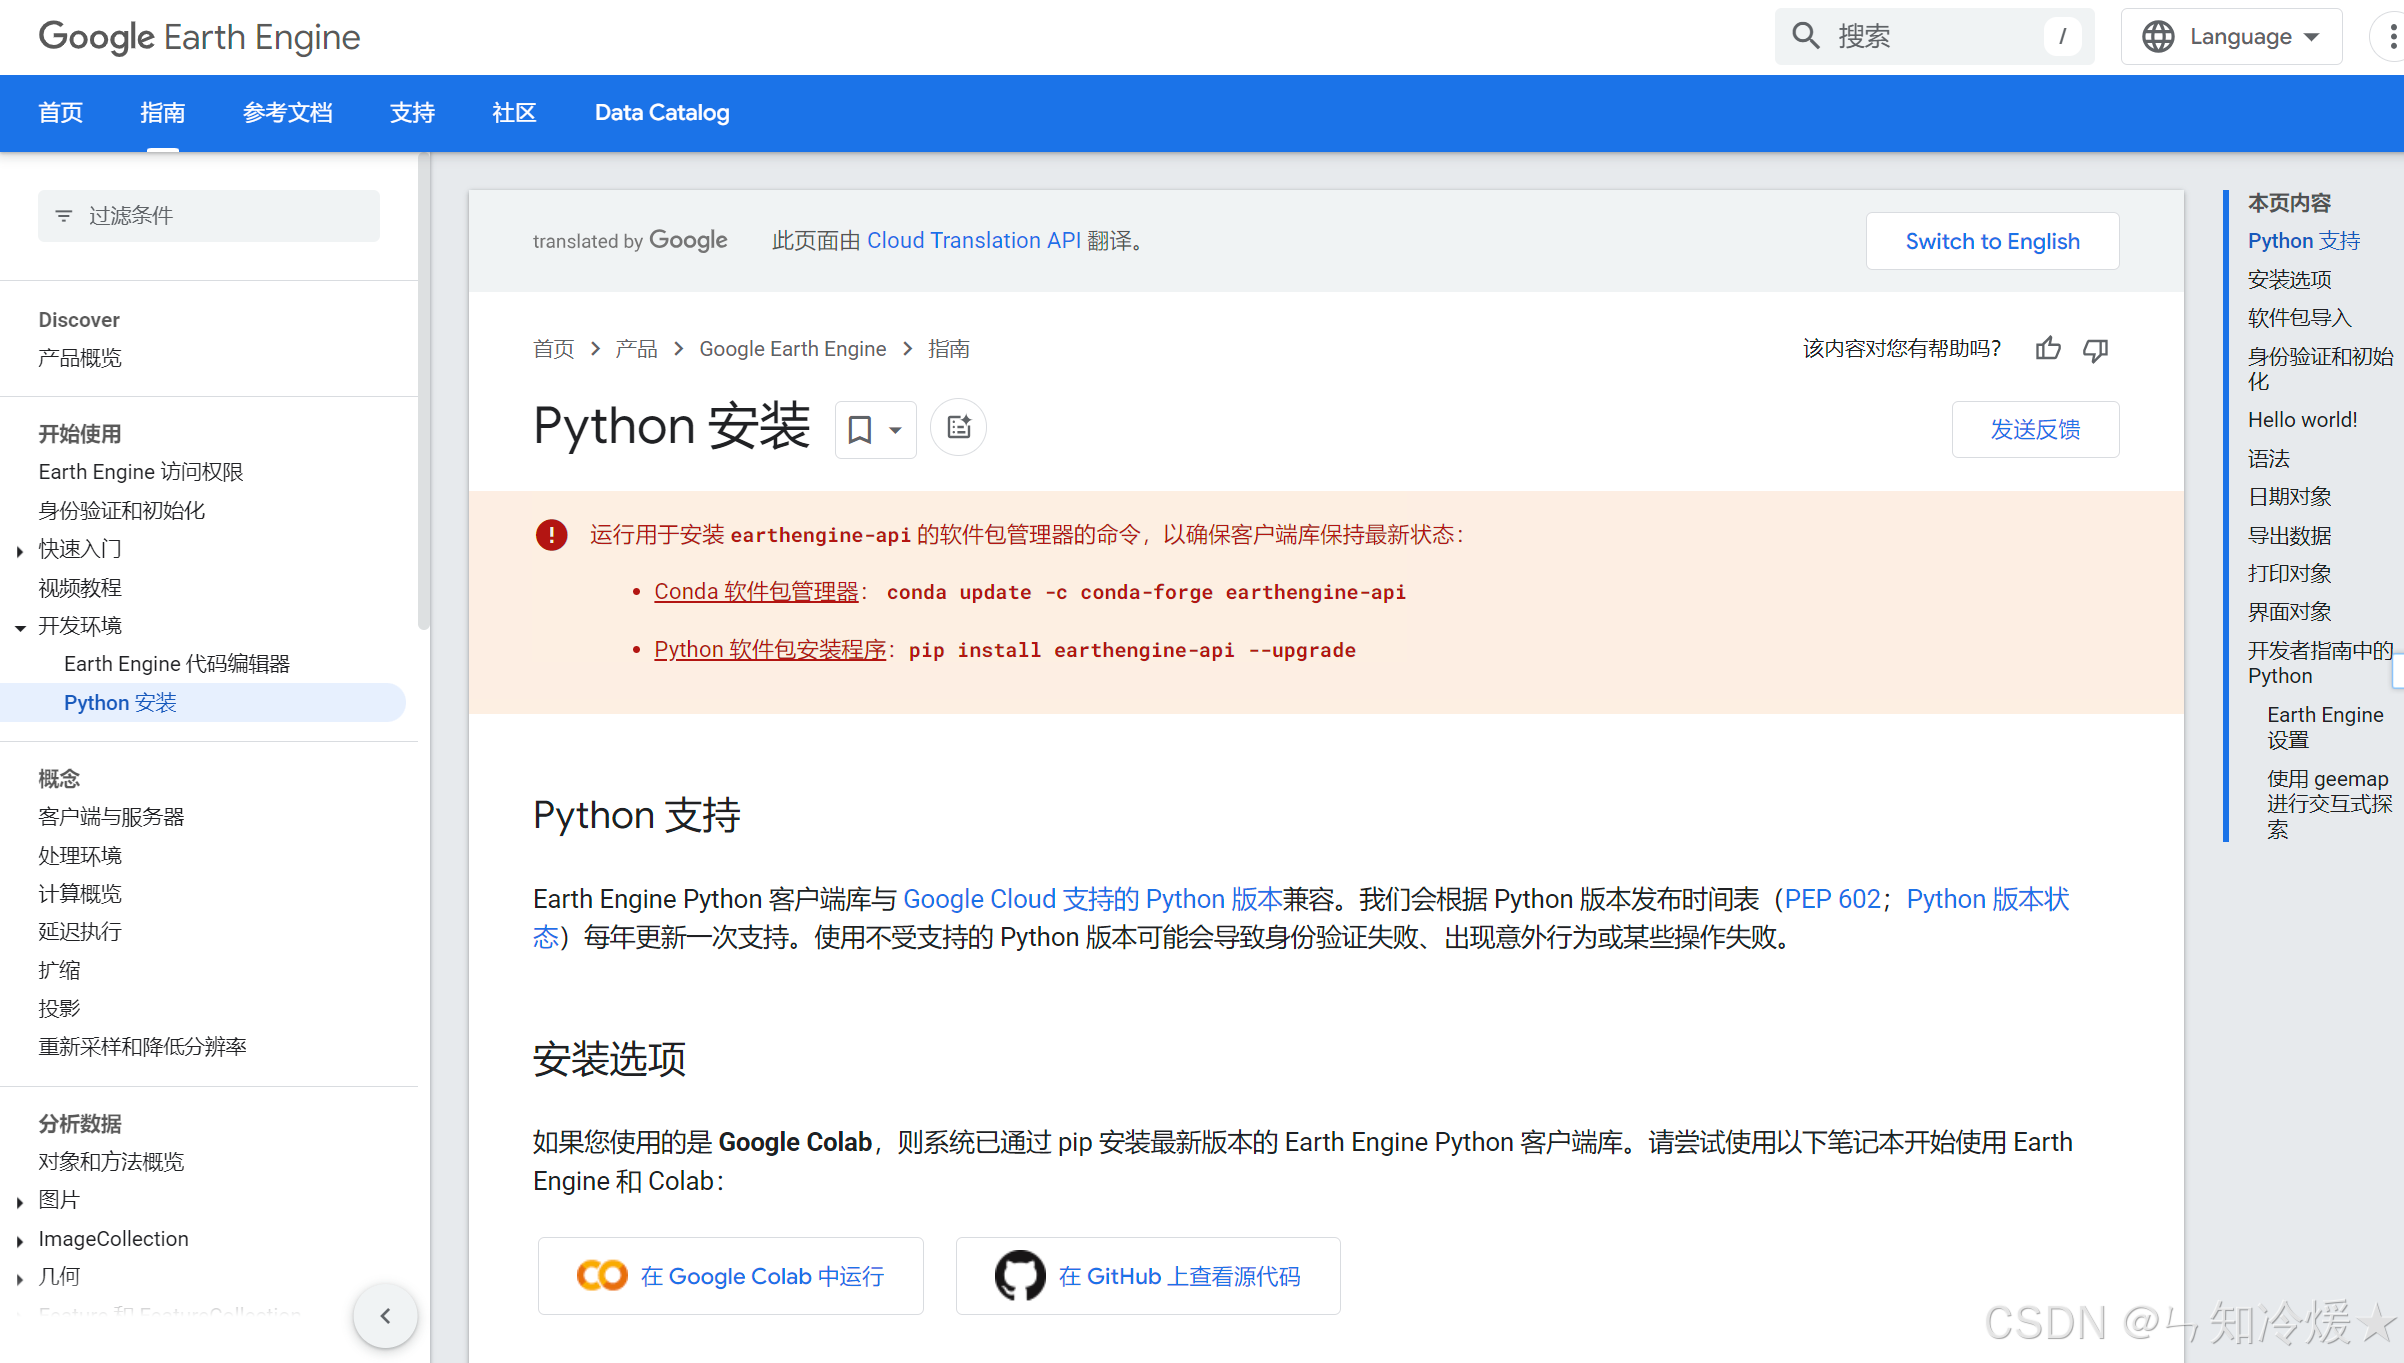
Task: Click the 过滤条件 filter field
Action: click(209, 216)
